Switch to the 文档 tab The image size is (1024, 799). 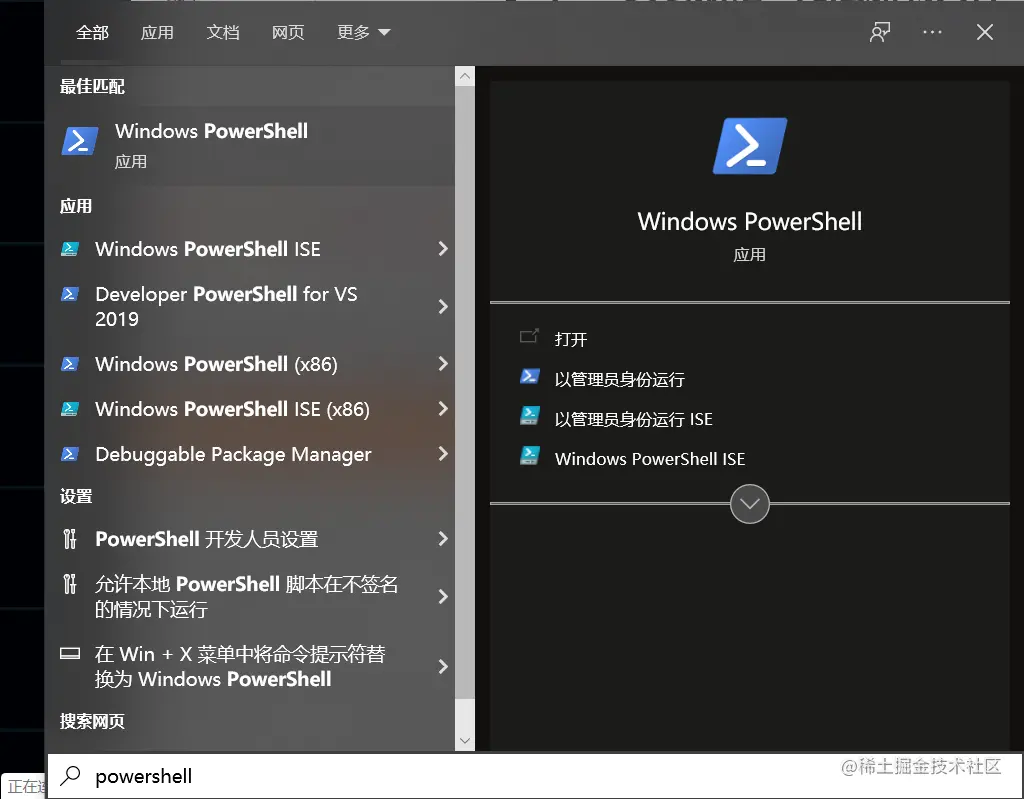coord(223,32)
